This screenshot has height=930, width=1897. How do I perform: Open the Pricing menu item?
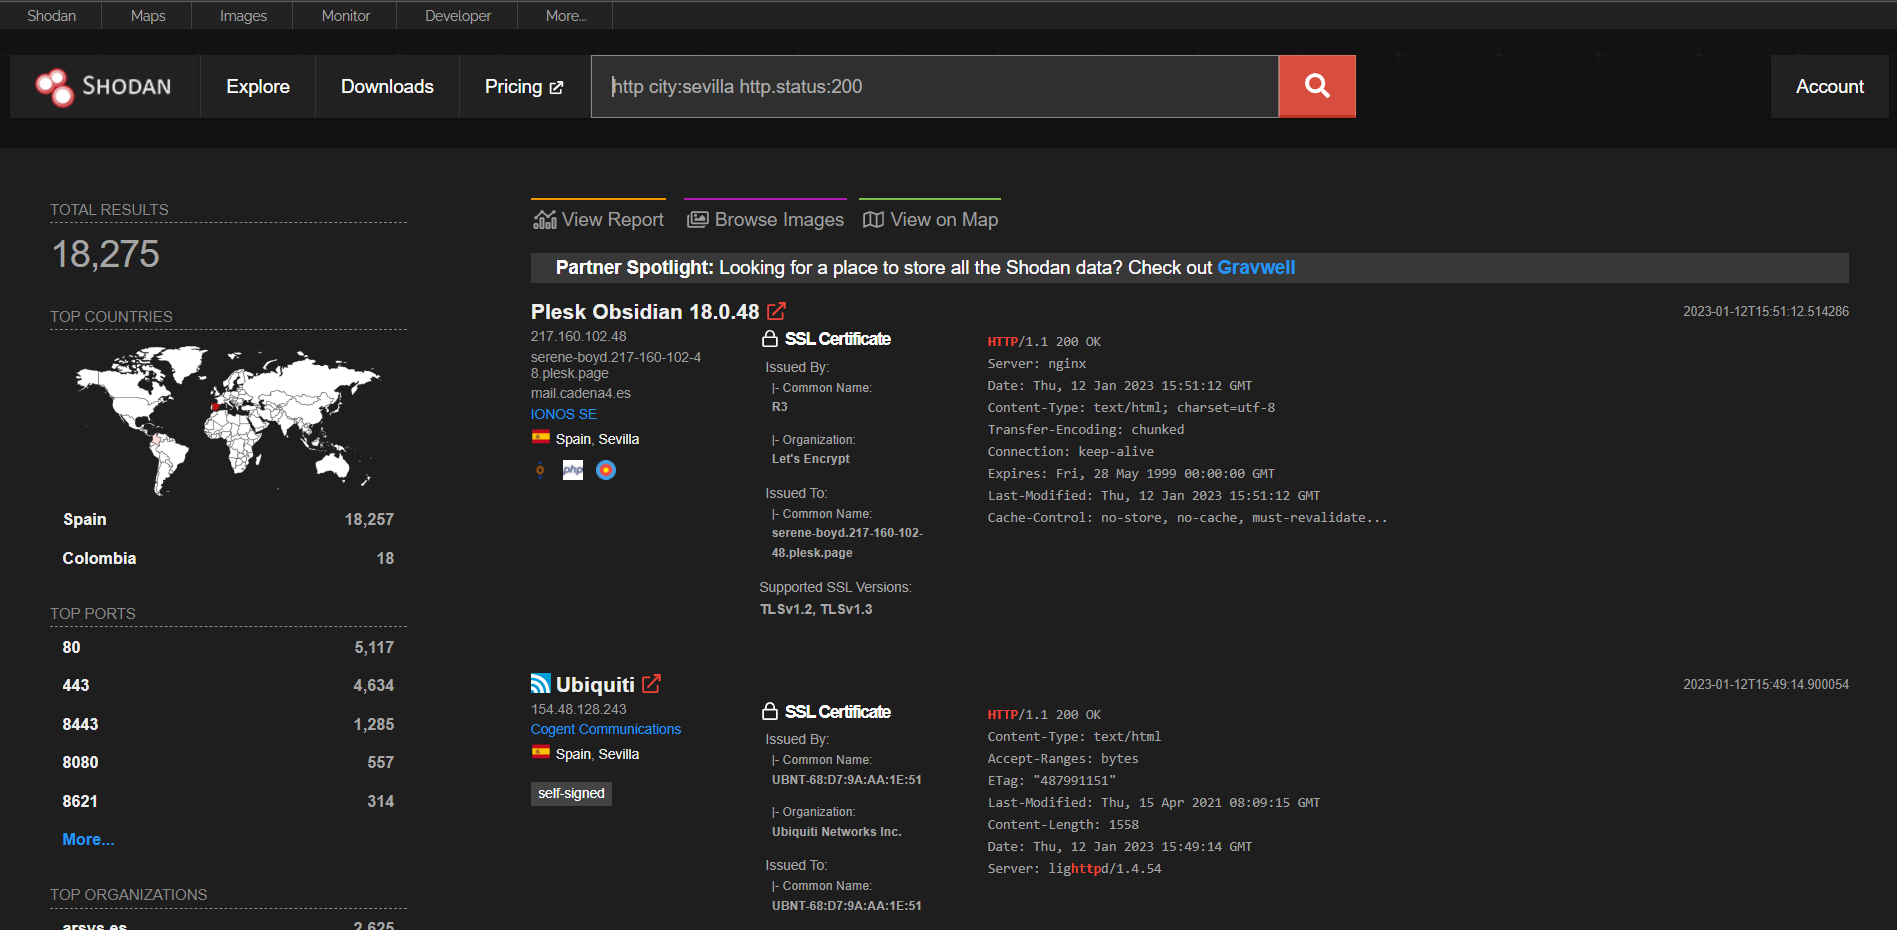click(x=524, y=87)
